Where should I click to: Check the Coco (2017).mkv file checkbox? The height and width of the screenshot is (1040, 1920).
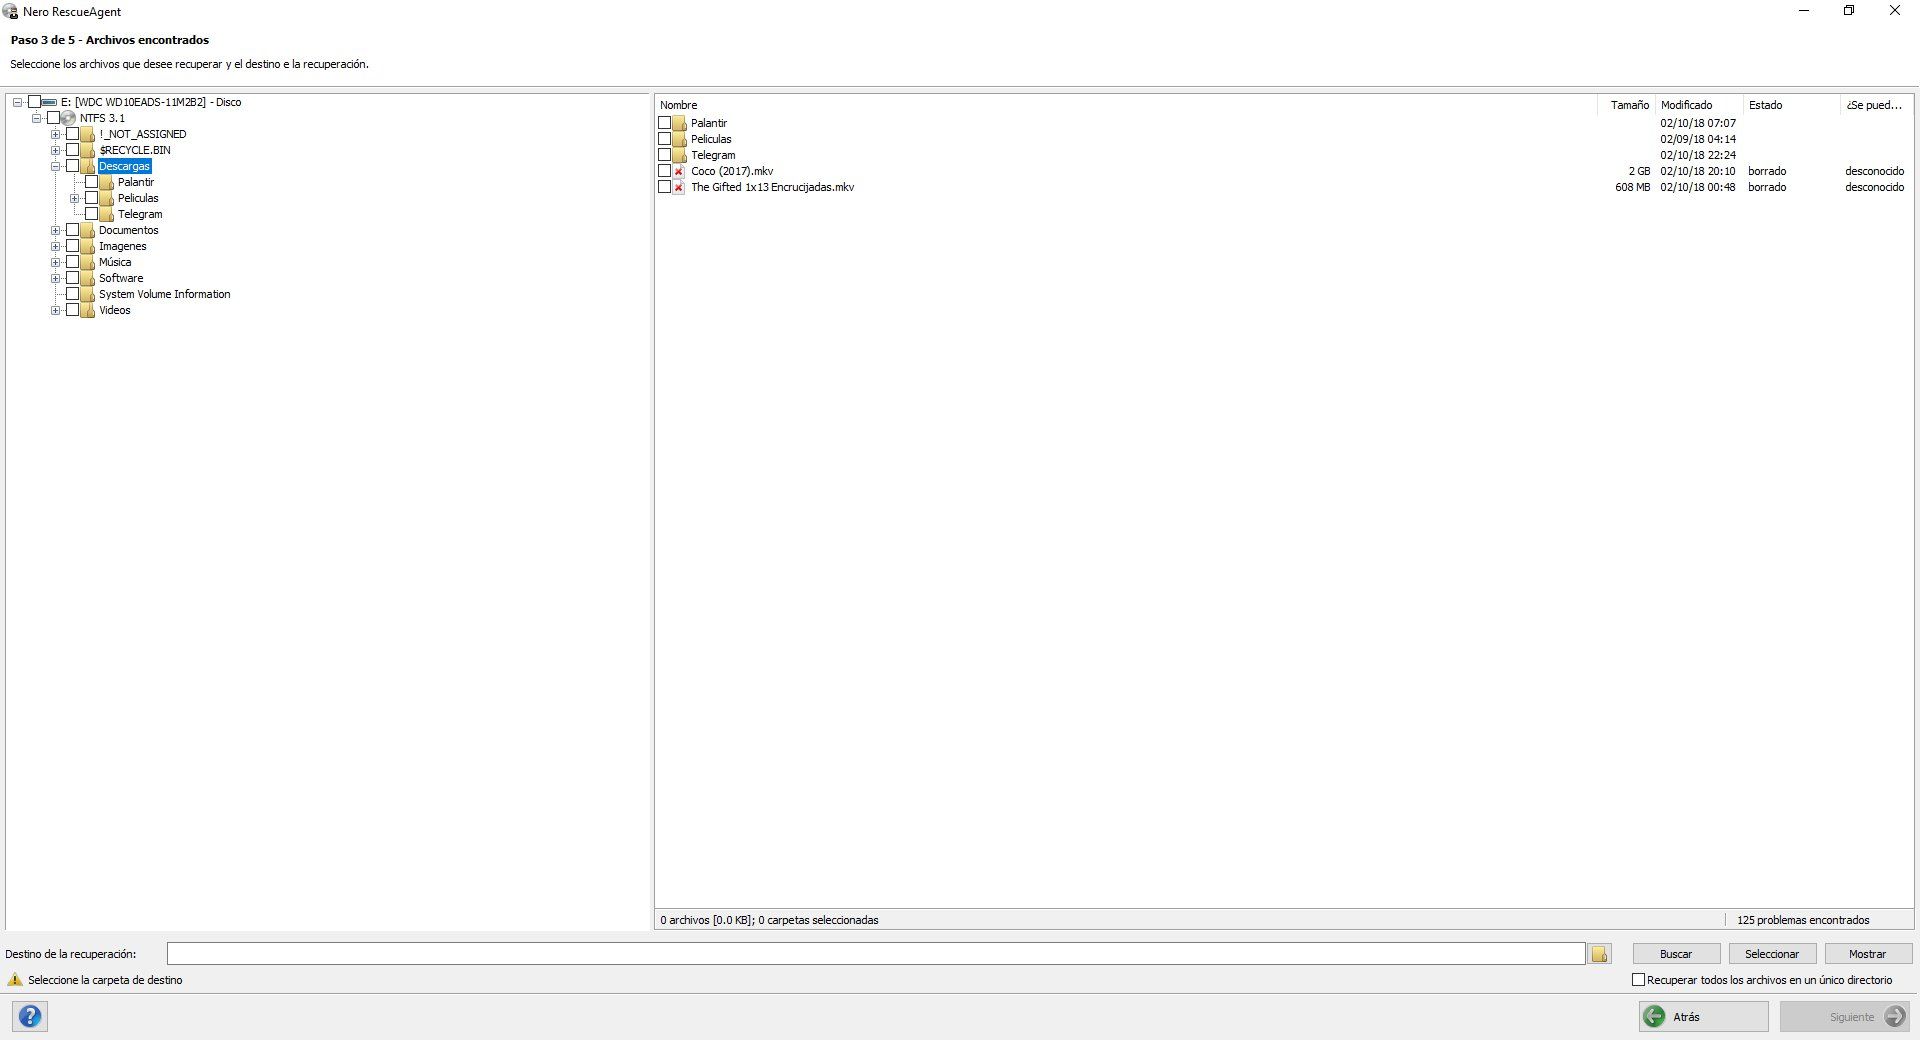coord(664,171)
